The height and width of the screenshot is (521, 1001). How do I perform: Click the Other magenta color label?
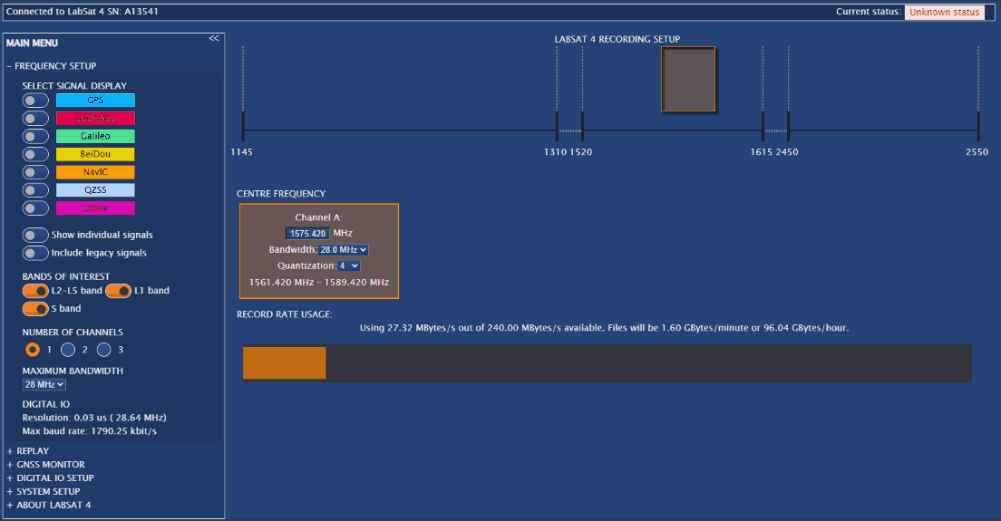95,208
